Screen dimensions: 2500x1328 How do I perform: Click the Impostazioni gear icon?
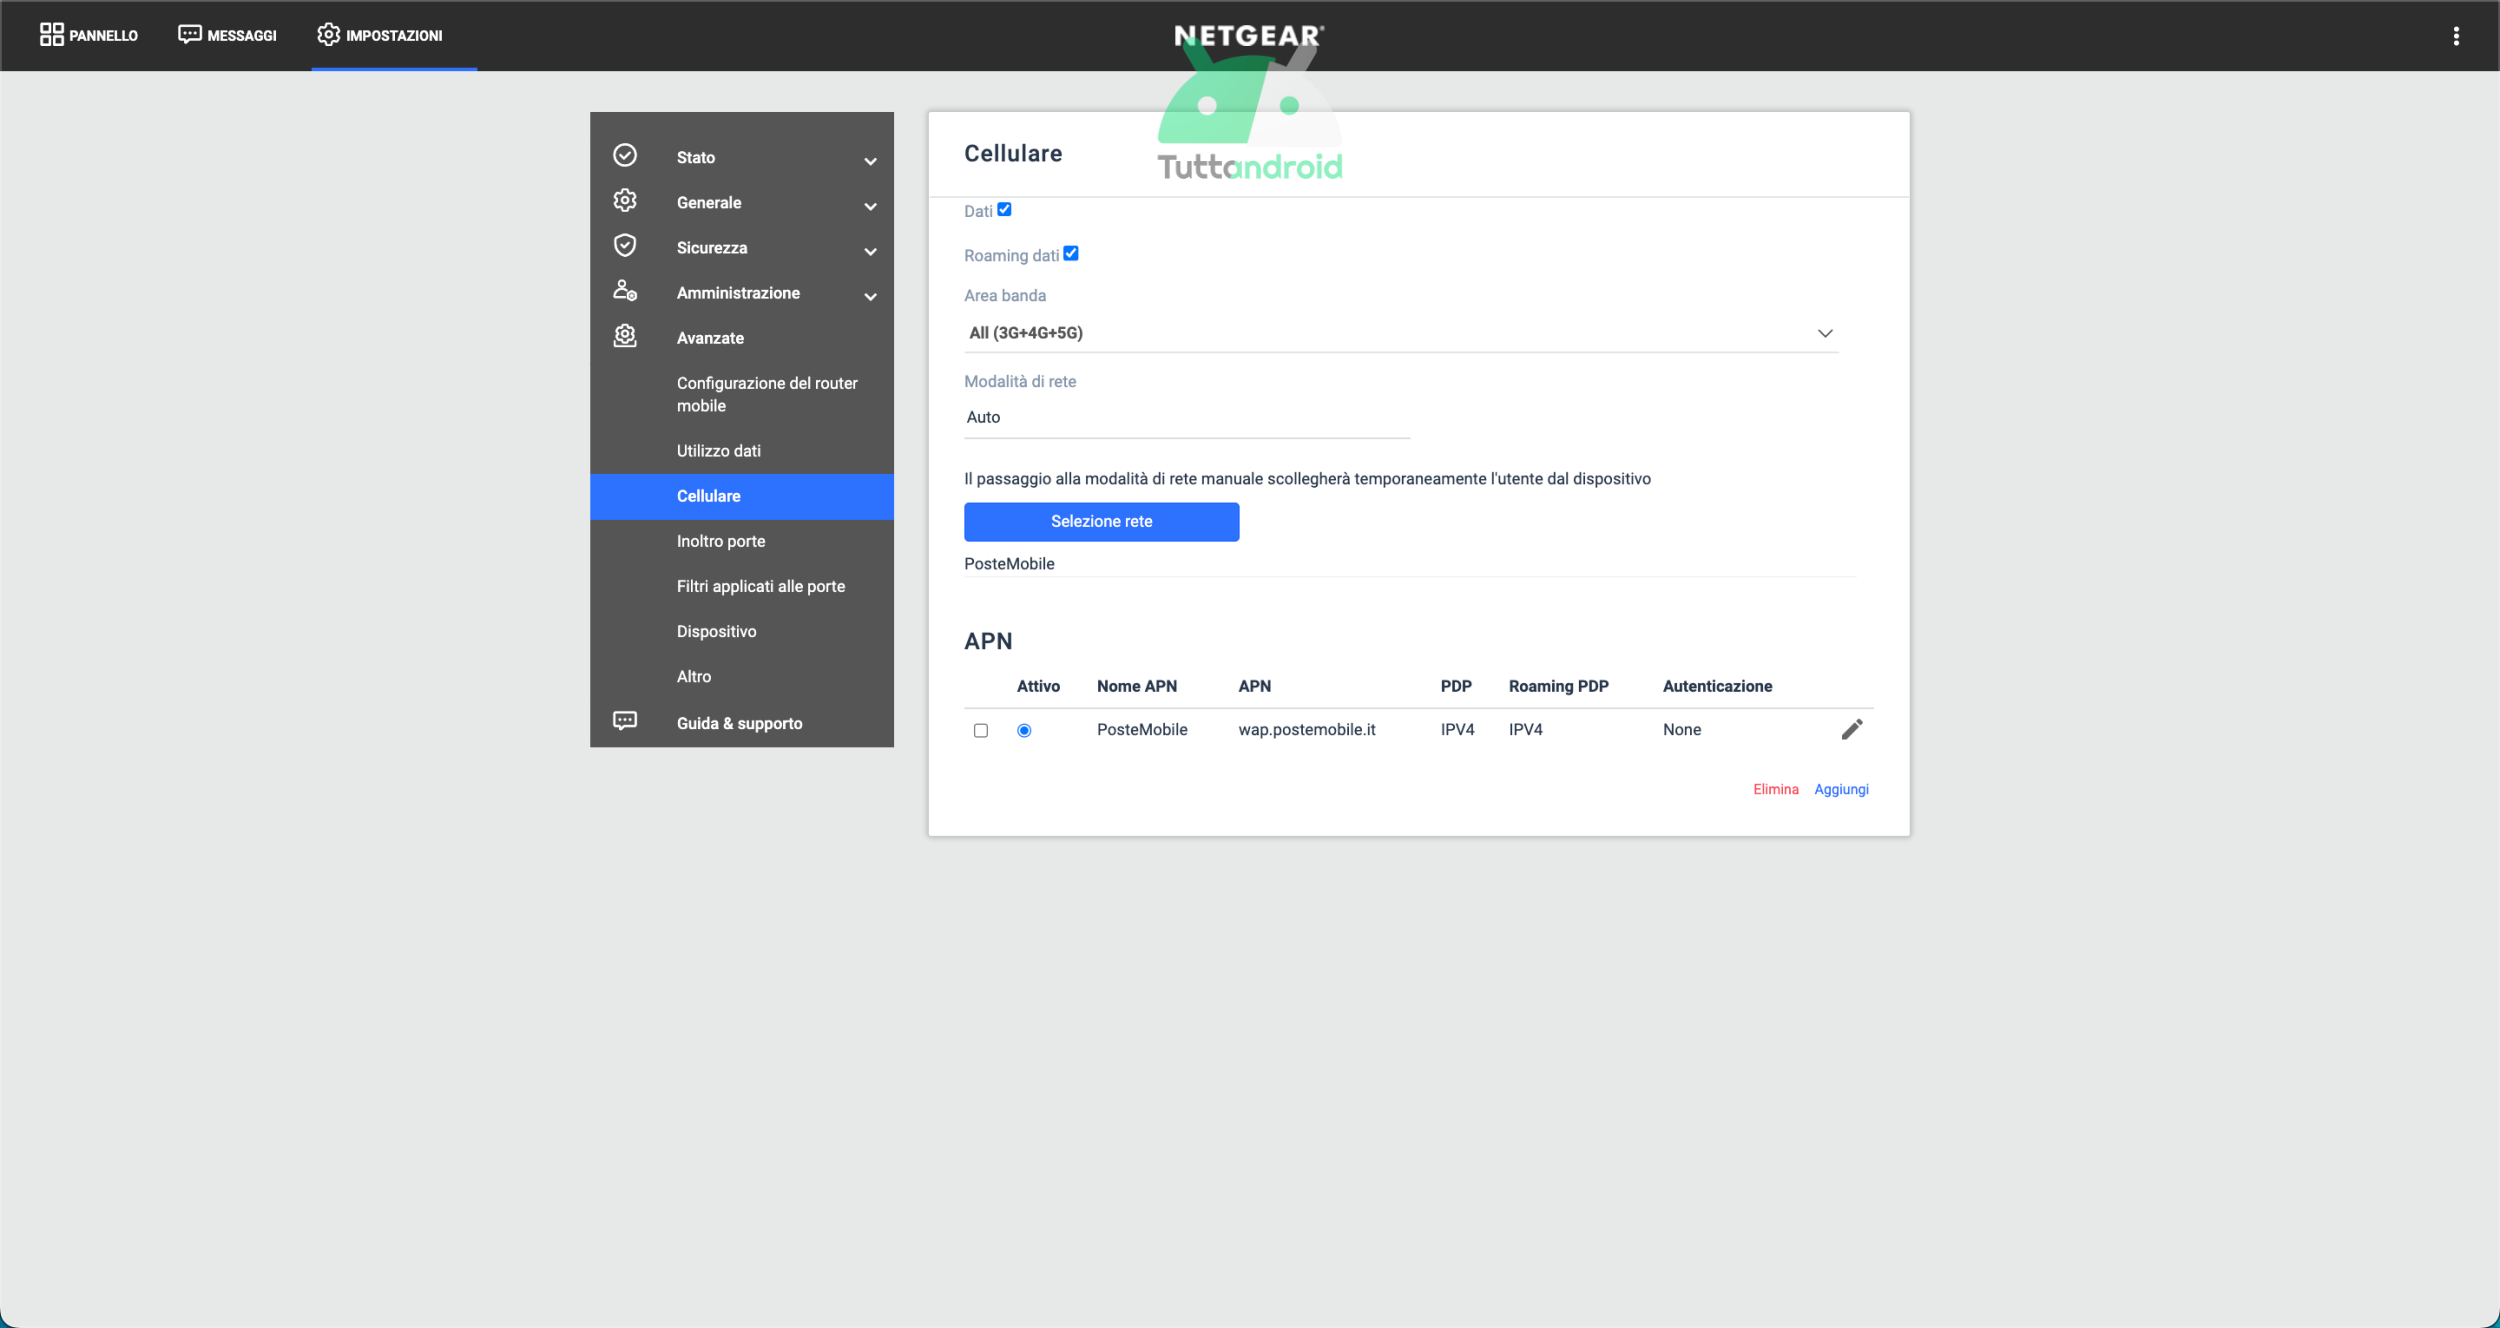click(x=328, y=35)
